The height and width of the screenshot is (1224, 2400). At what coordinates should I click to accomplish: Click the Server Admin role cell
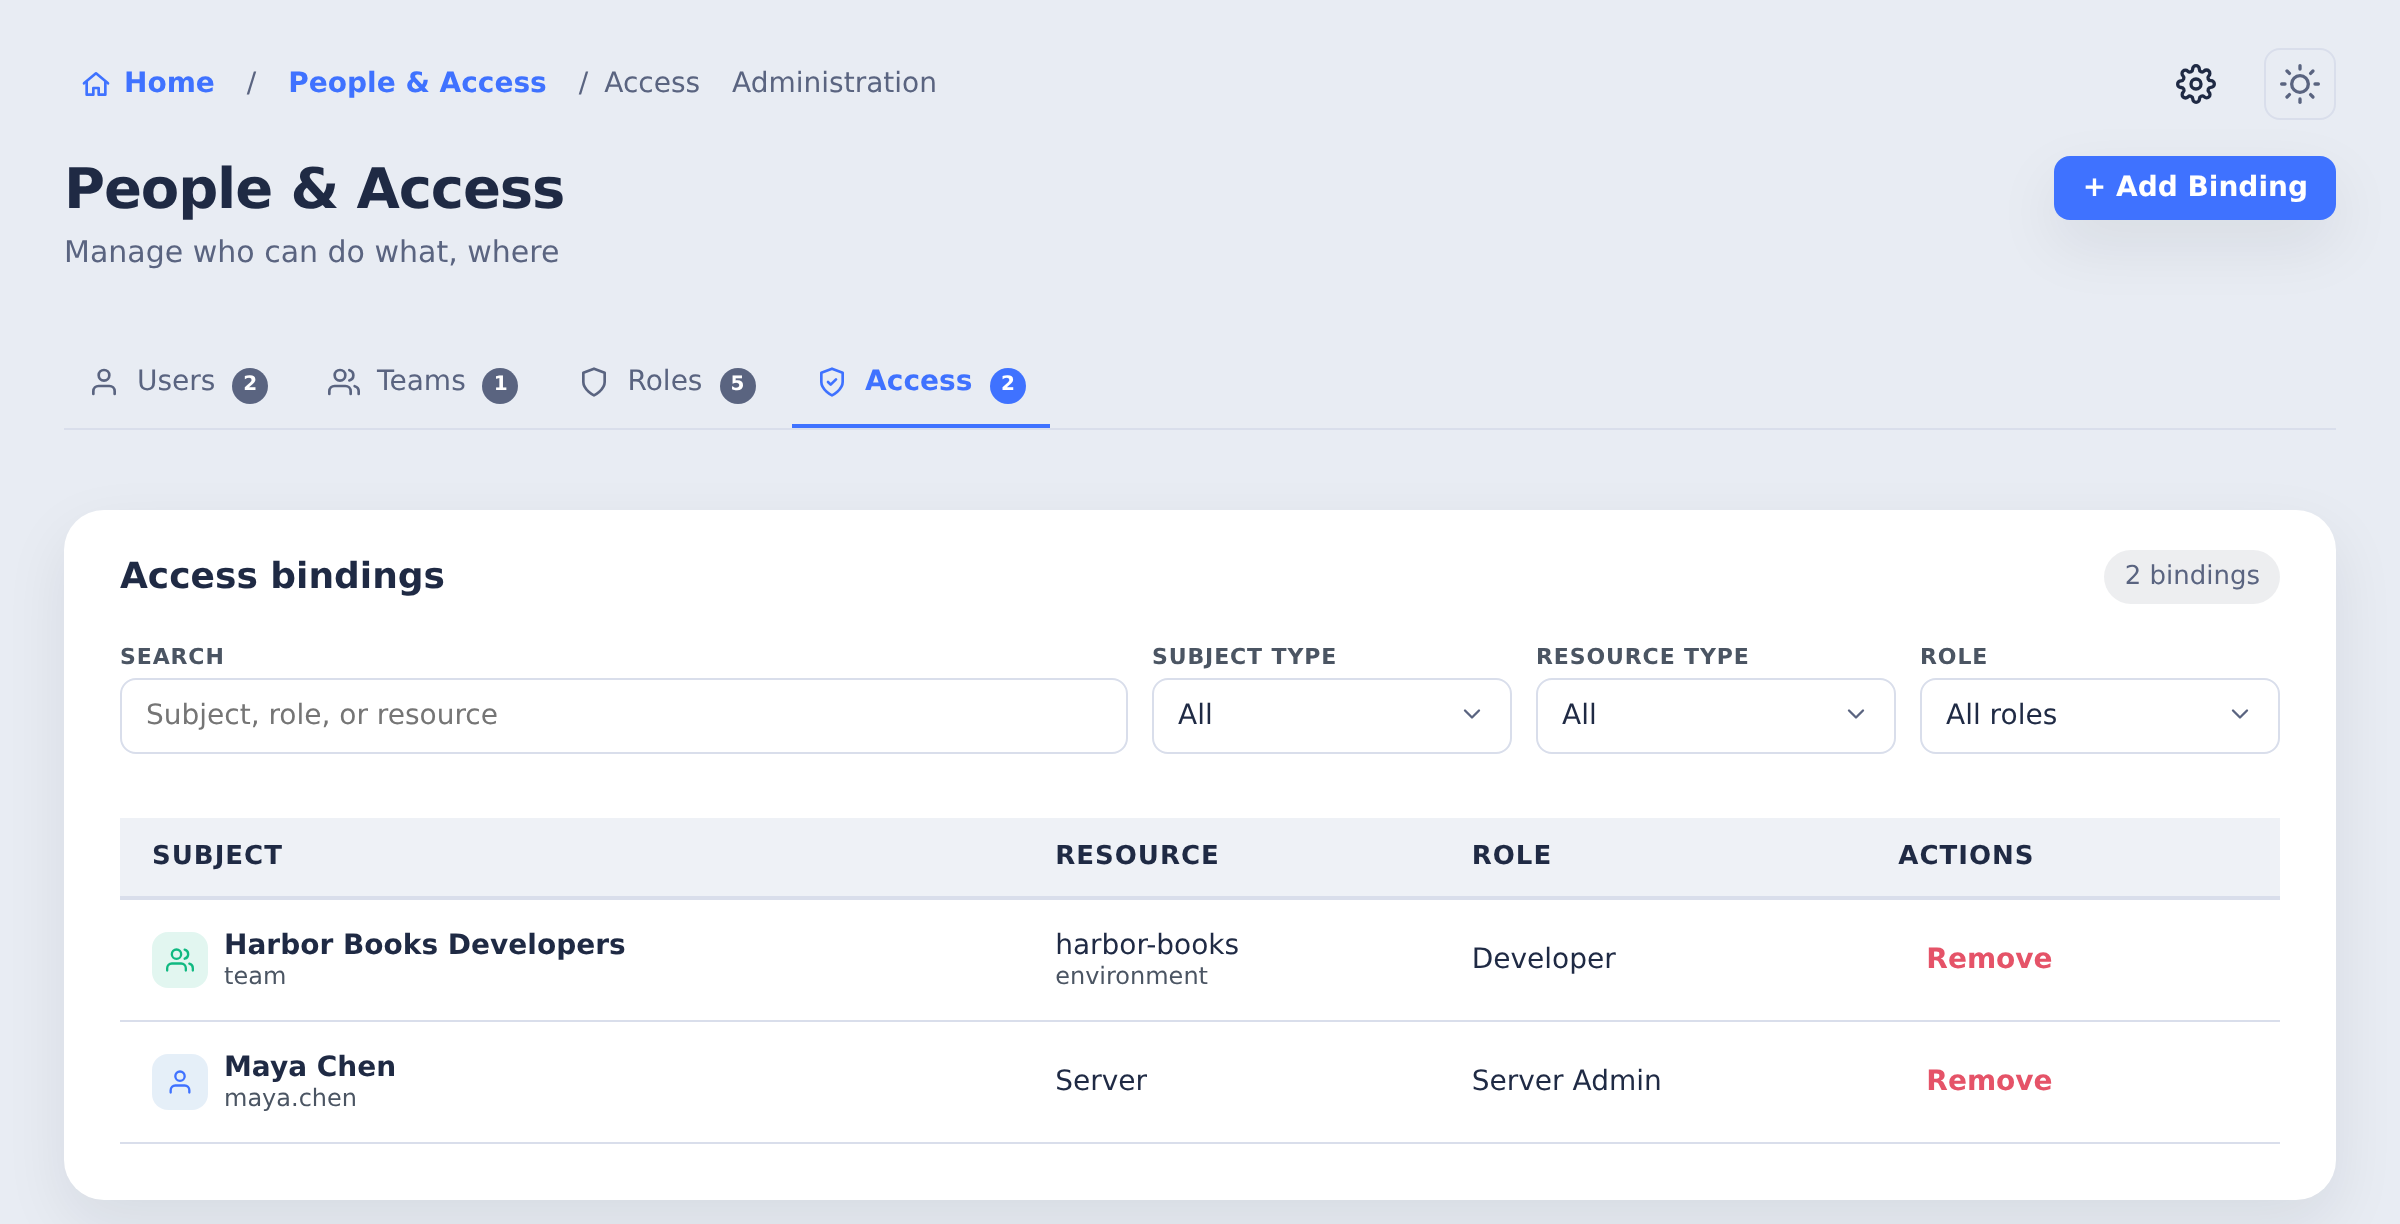[x=1566, y=1080]
